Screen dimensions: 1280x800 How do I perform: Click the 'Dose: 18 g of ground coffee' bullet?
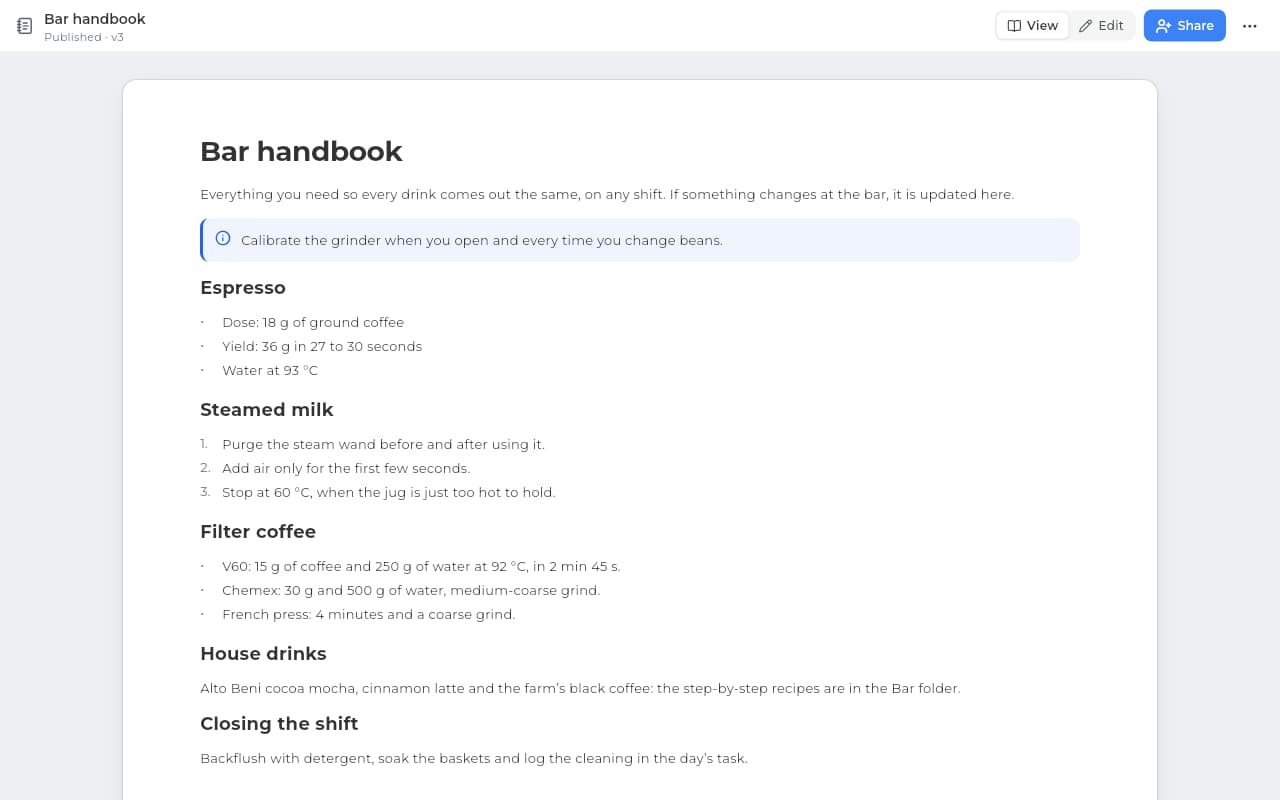[313, 322]
